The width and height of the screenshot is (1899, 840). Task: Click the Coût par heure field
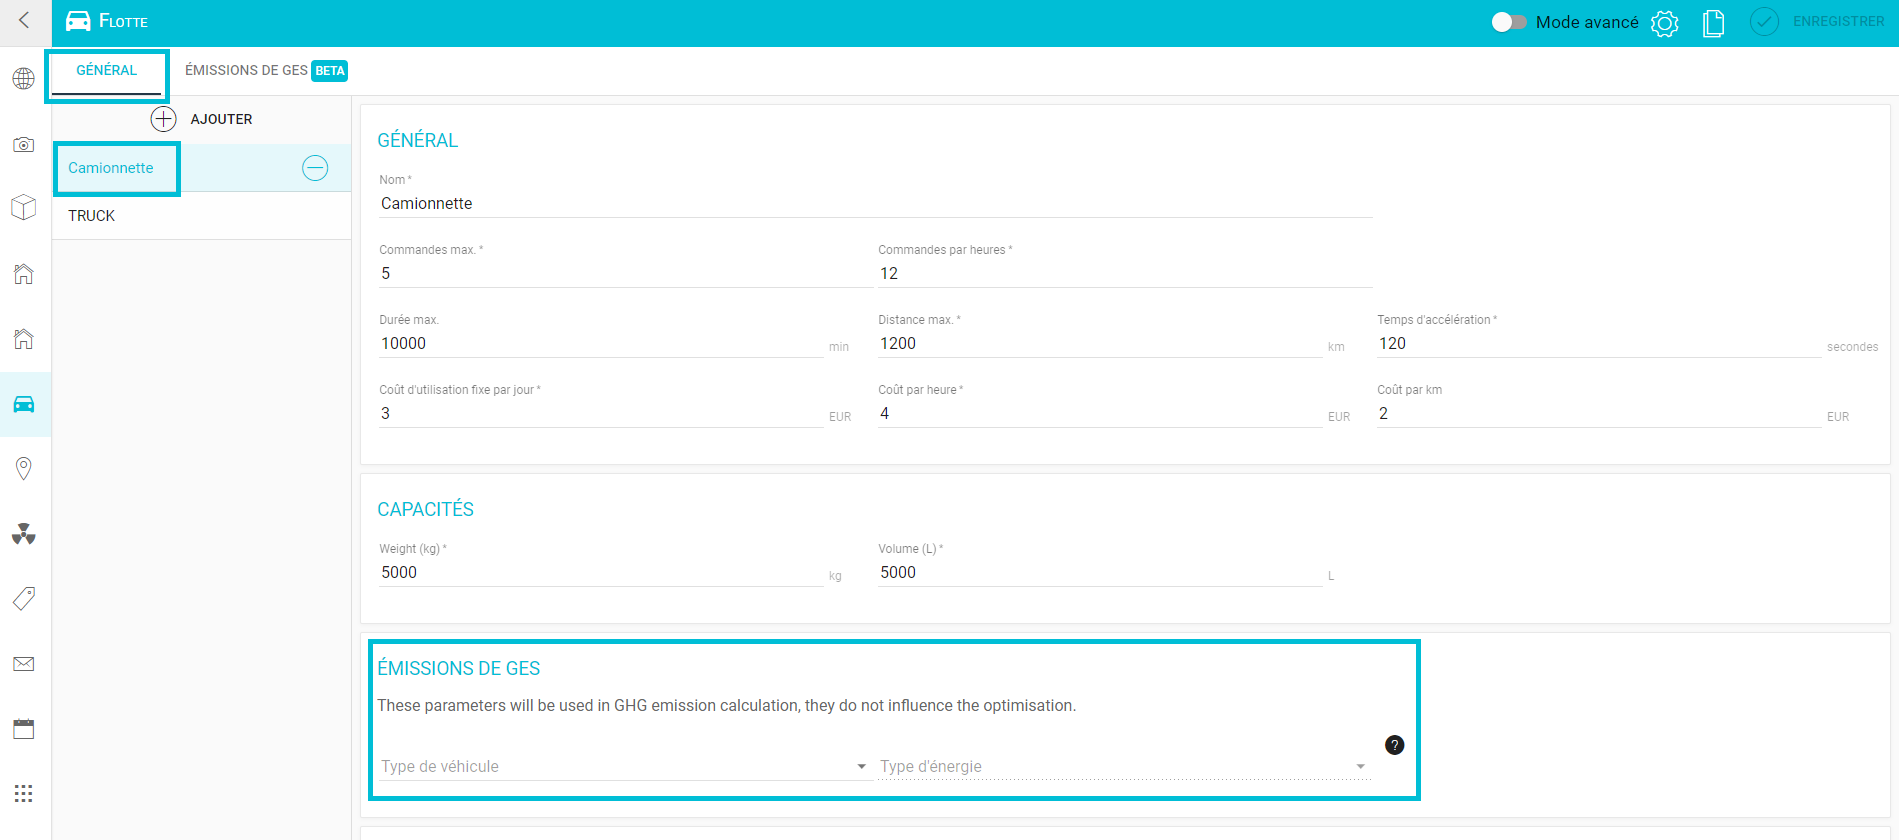pos(1100,414)
